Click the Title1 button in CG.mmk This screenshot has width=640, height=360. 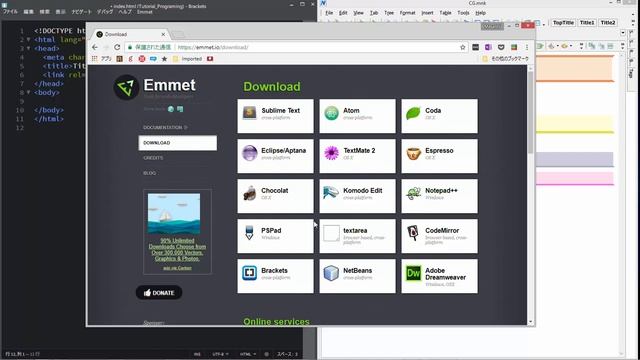587,23
